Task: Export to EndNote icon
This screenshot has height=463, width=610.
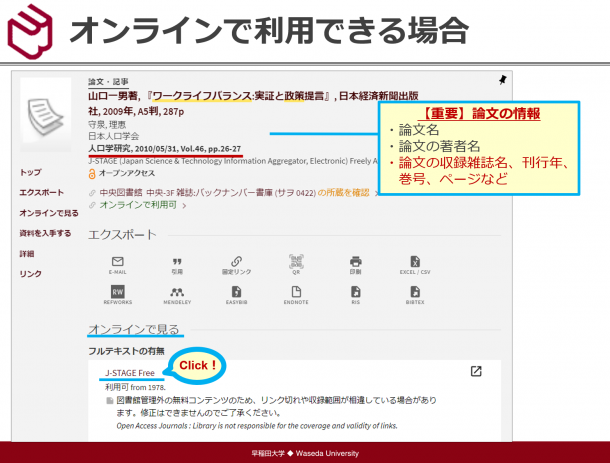Action: (x=296, y=291)
